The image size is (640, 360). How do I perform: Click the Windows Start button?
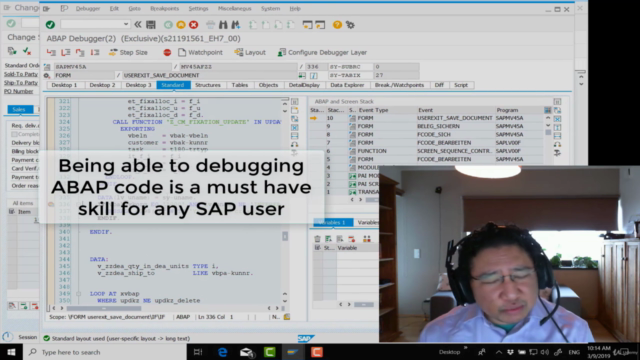coord(11,352)
